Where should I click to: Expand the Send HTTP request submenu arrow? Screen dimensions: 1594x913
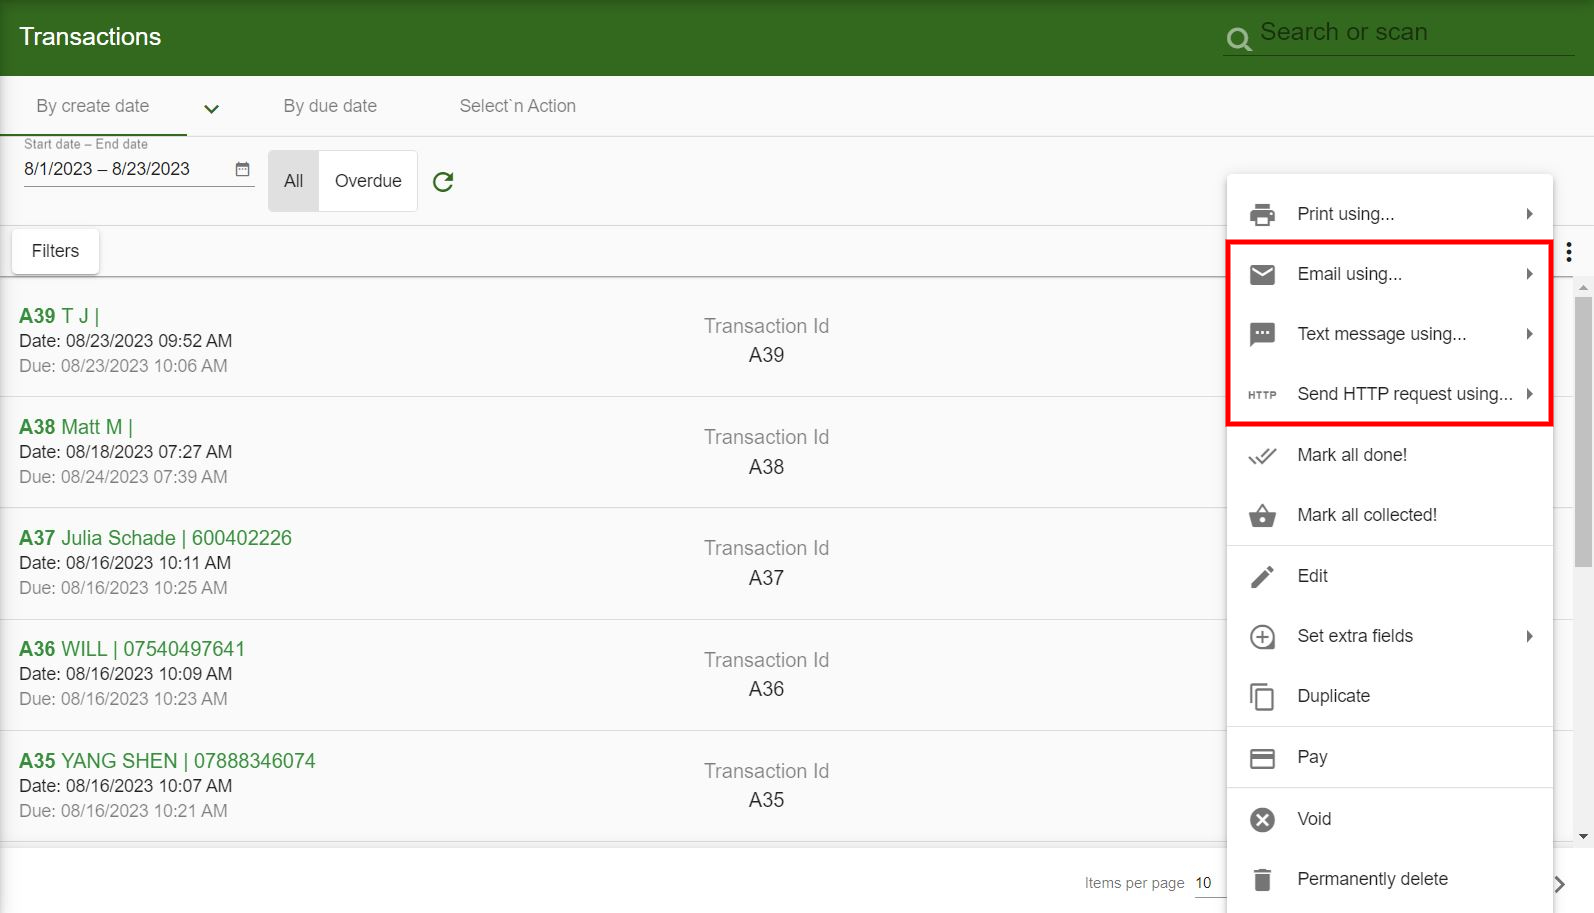click(1529, 394)
